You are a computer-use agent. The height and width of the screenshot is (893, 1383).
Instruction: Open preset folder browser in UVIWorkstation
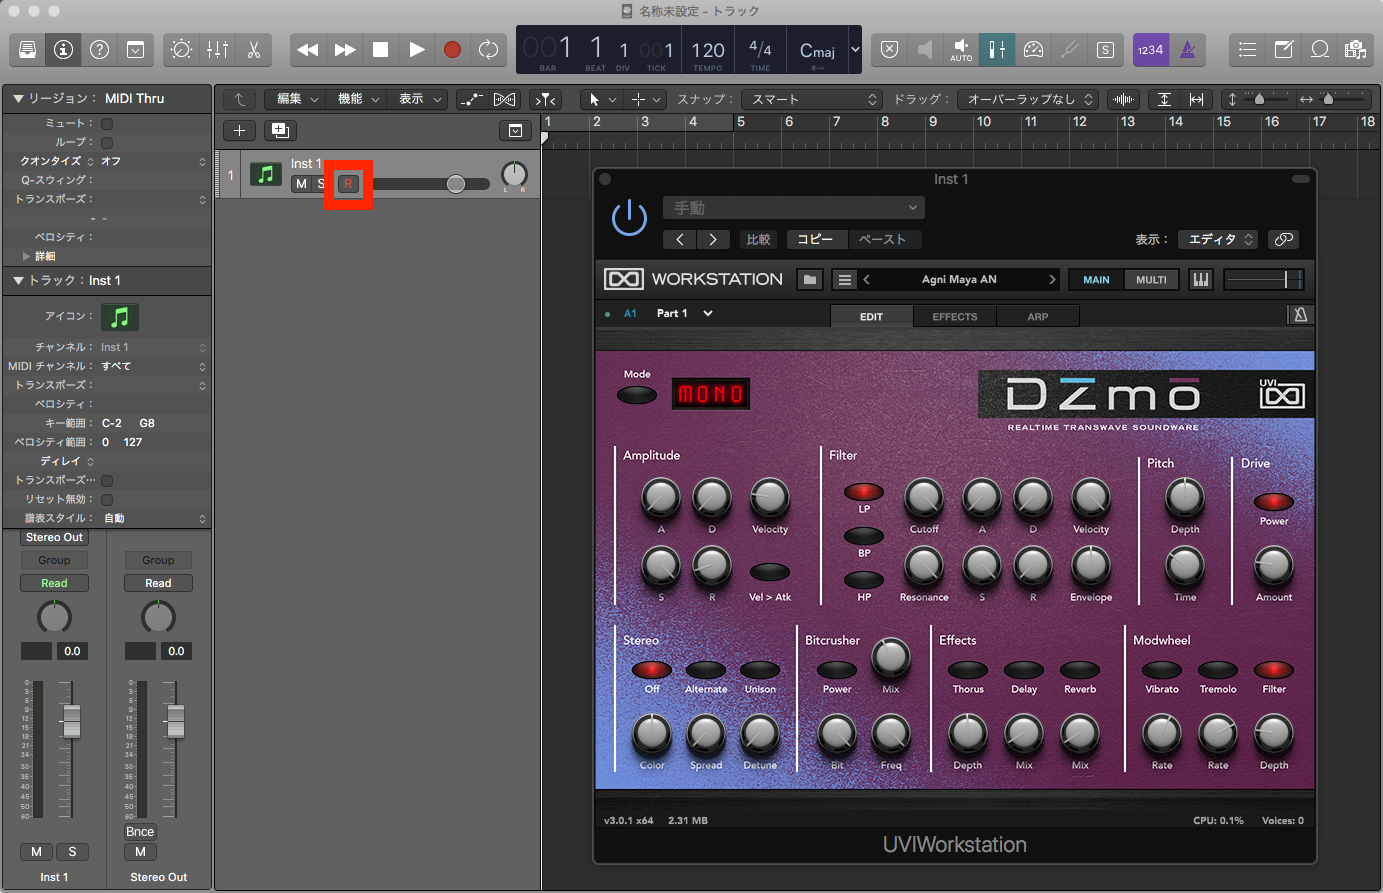(810, 280)
